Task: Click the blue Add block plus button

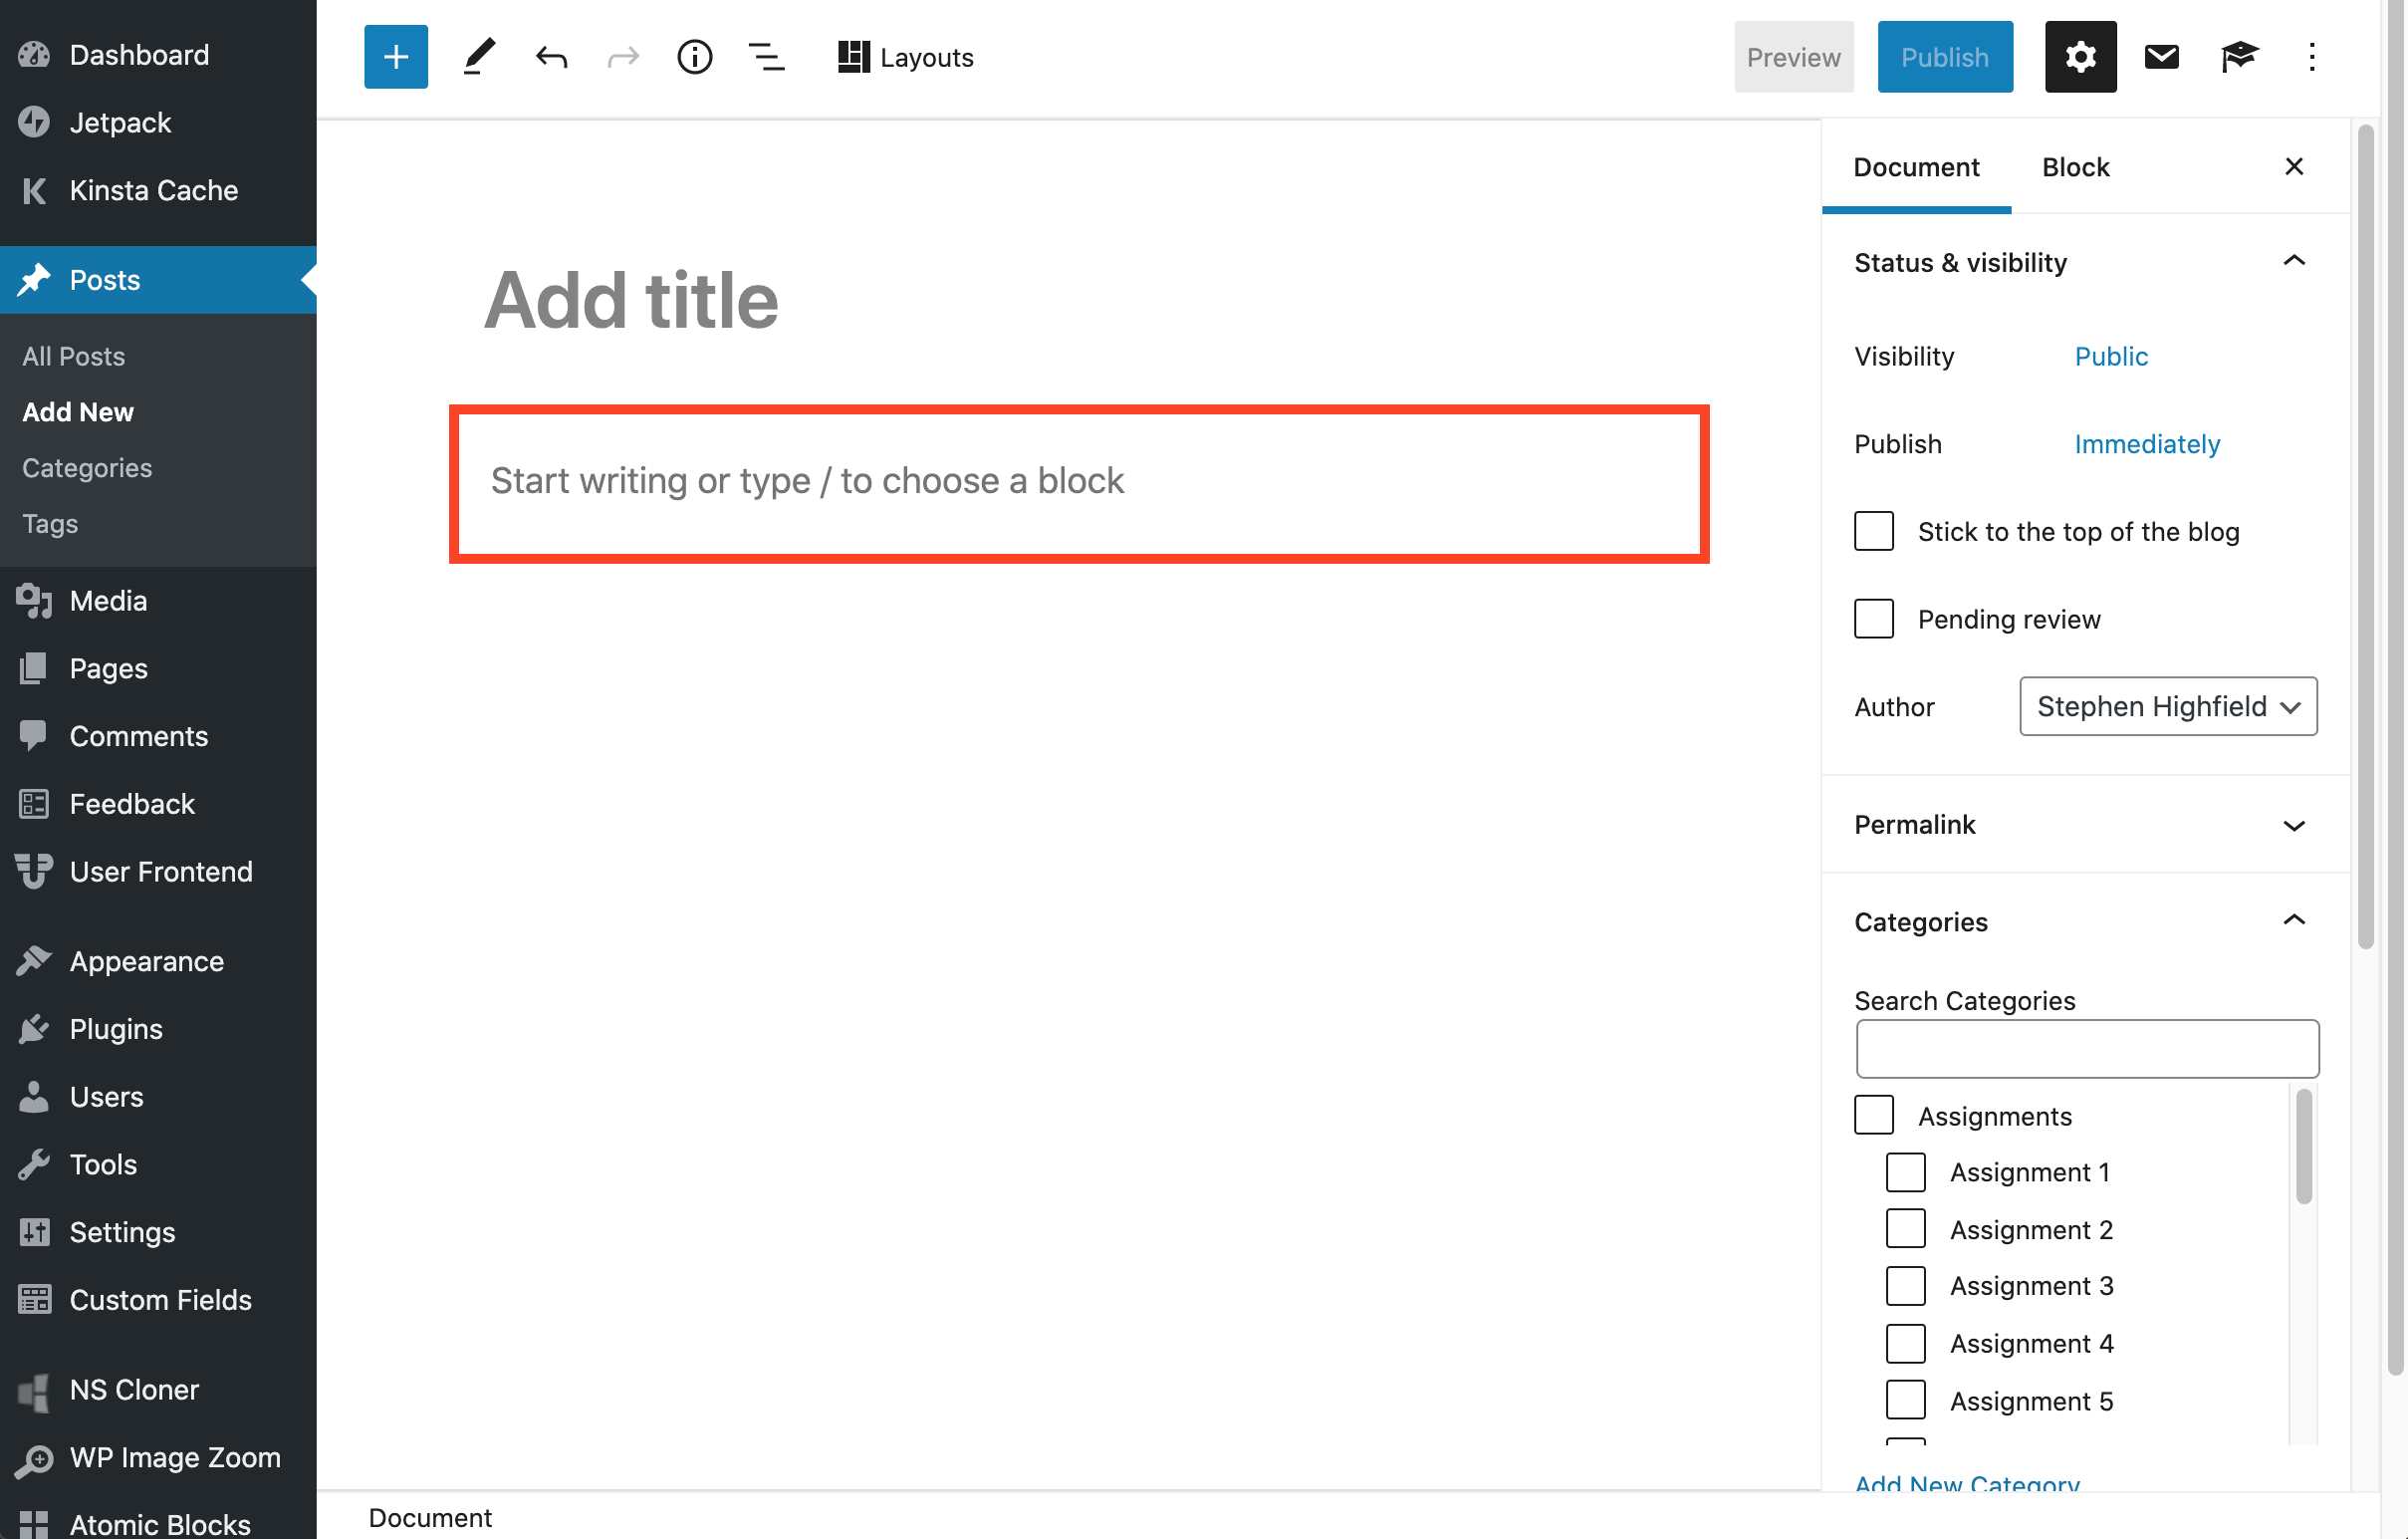Action: (395, 57)
